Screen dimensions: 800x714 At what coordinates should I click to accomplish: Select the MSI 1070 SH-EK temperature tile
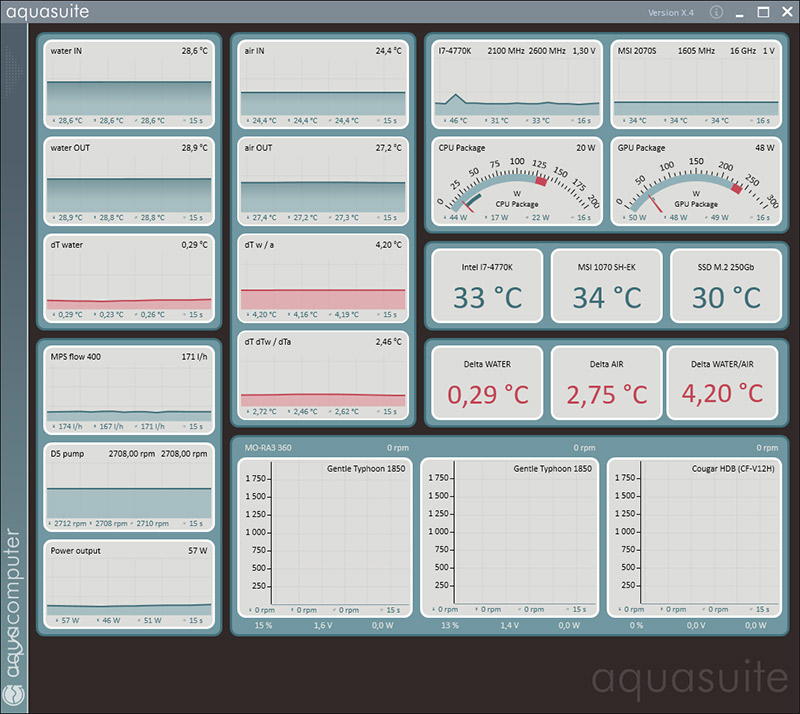607,286
